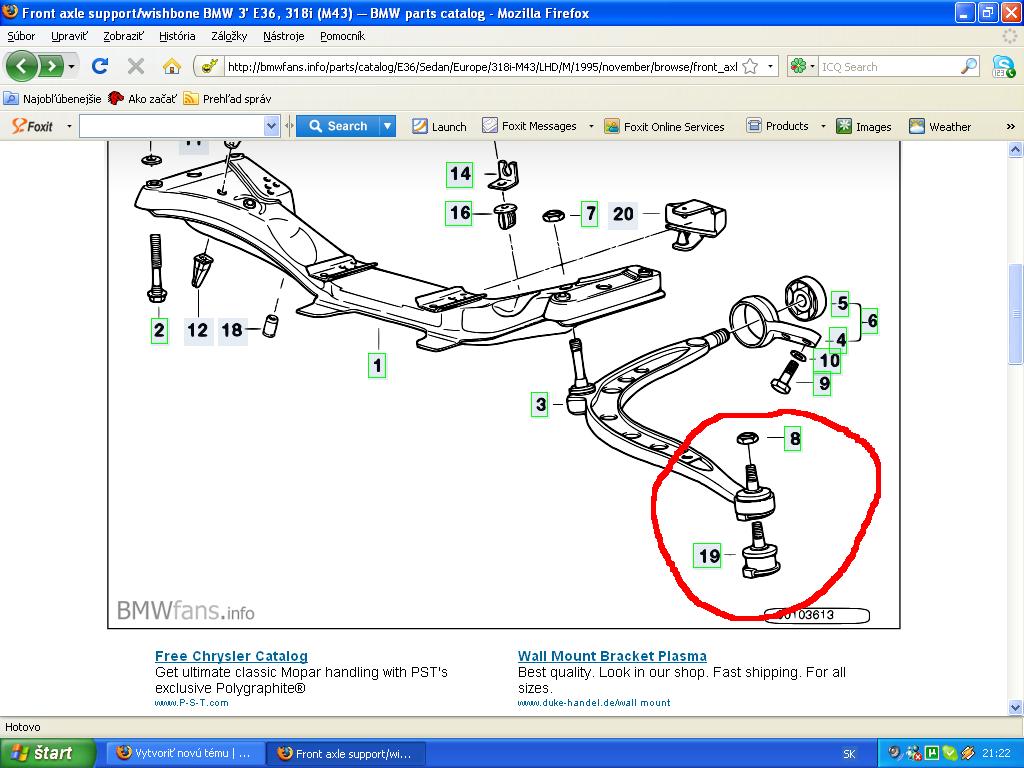Image resolution: width=1024 pixels, height=768 pixels.
Task: Click the stop loading X icon
Action: click(x=136, y=66)
